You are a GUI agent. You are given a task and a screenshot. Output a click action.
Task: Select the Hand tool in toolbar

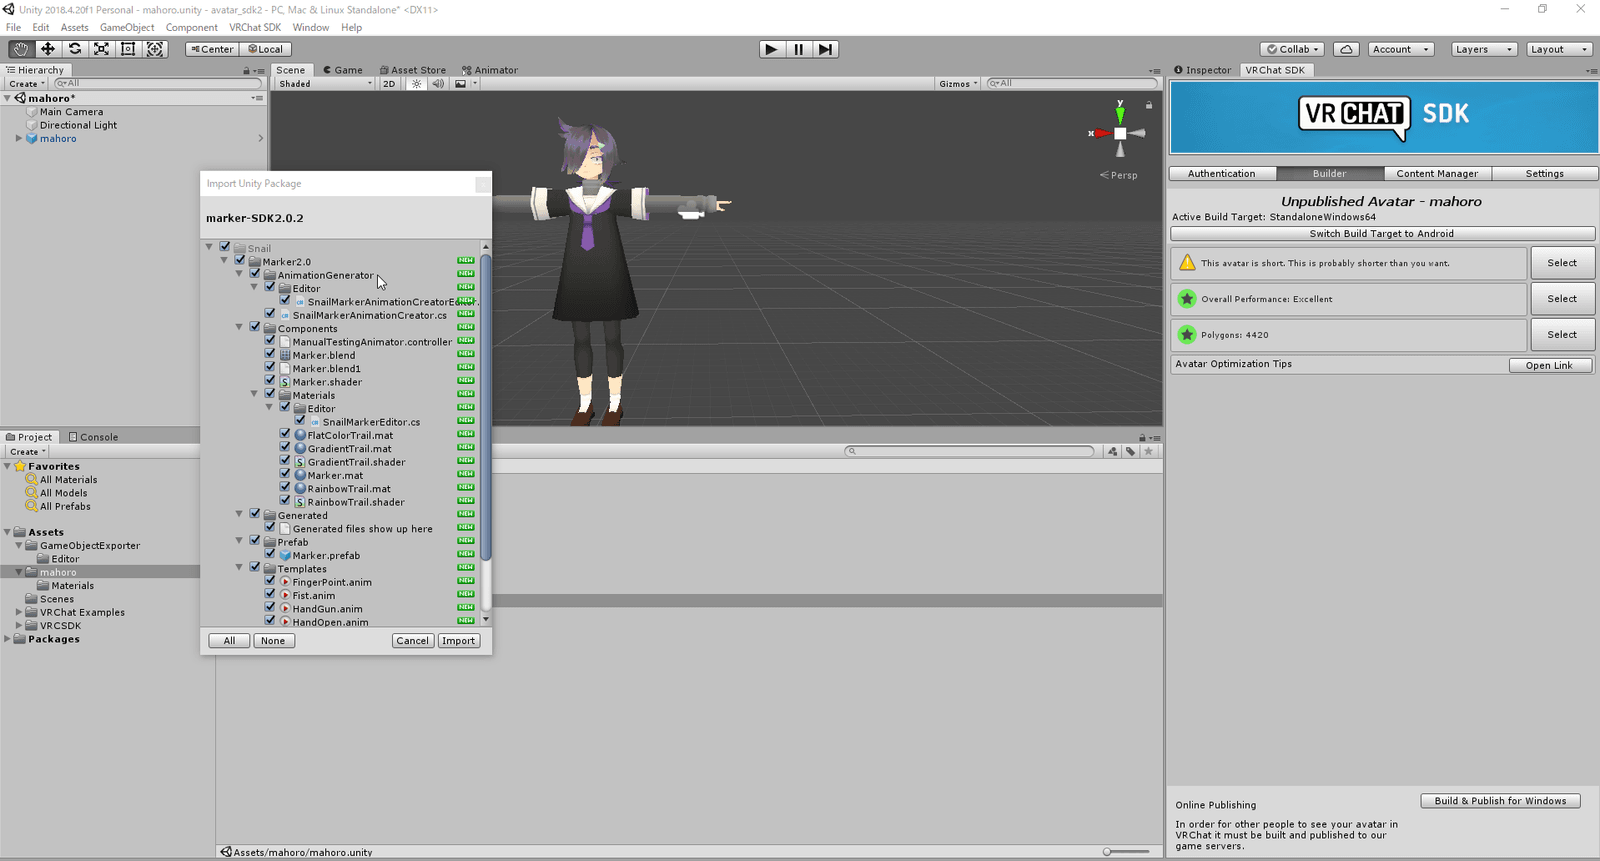coord(20,49)
